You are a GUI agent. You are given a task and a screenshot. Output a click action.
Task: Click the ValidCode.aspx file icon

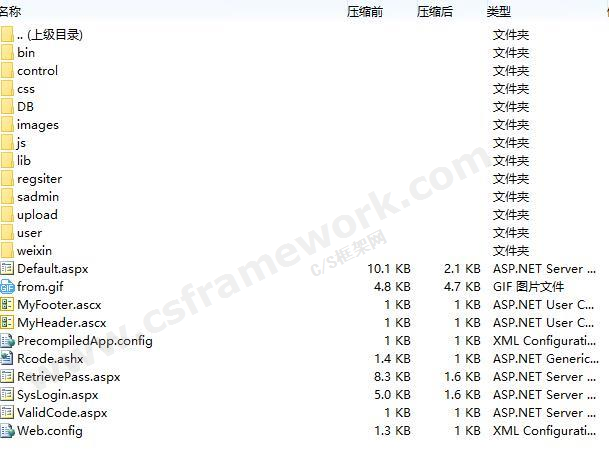[x=7, y=413]
